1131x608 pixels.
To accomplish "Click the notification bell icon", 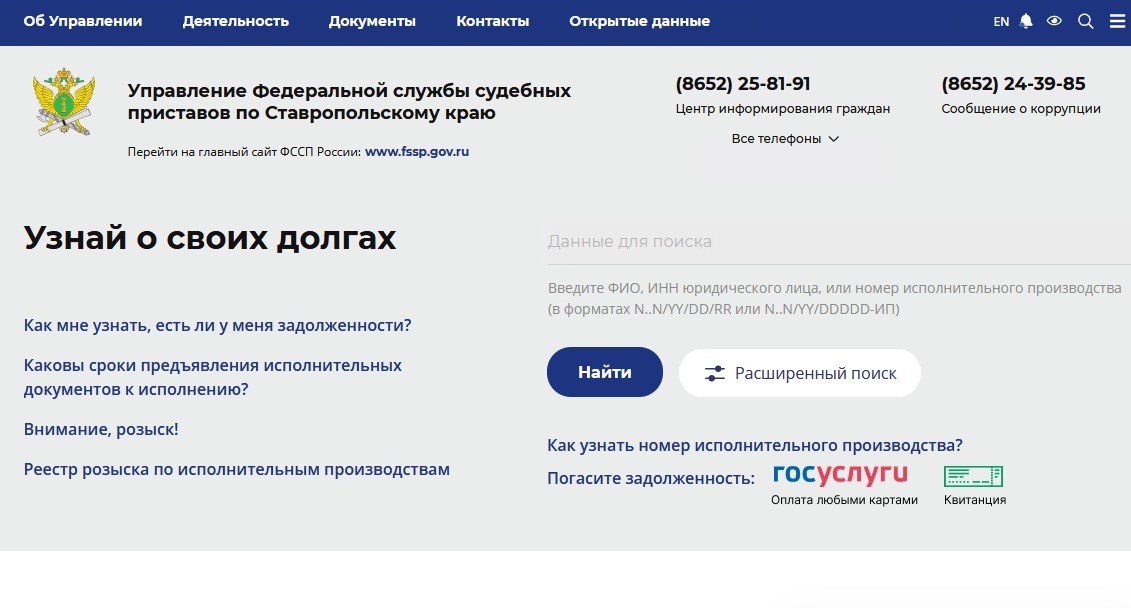I will pyautogui.click(x=1026, y=21).
